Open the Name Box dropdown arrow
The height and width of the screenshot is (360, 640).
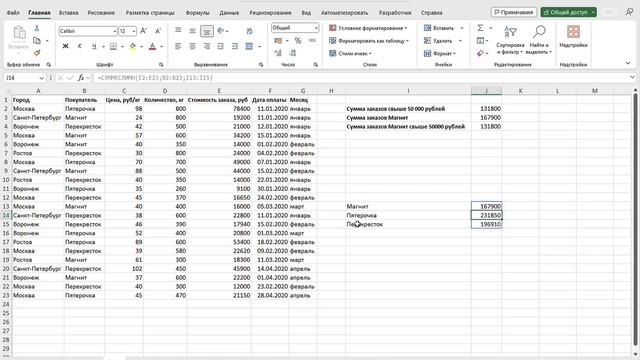tap(41, 78)
